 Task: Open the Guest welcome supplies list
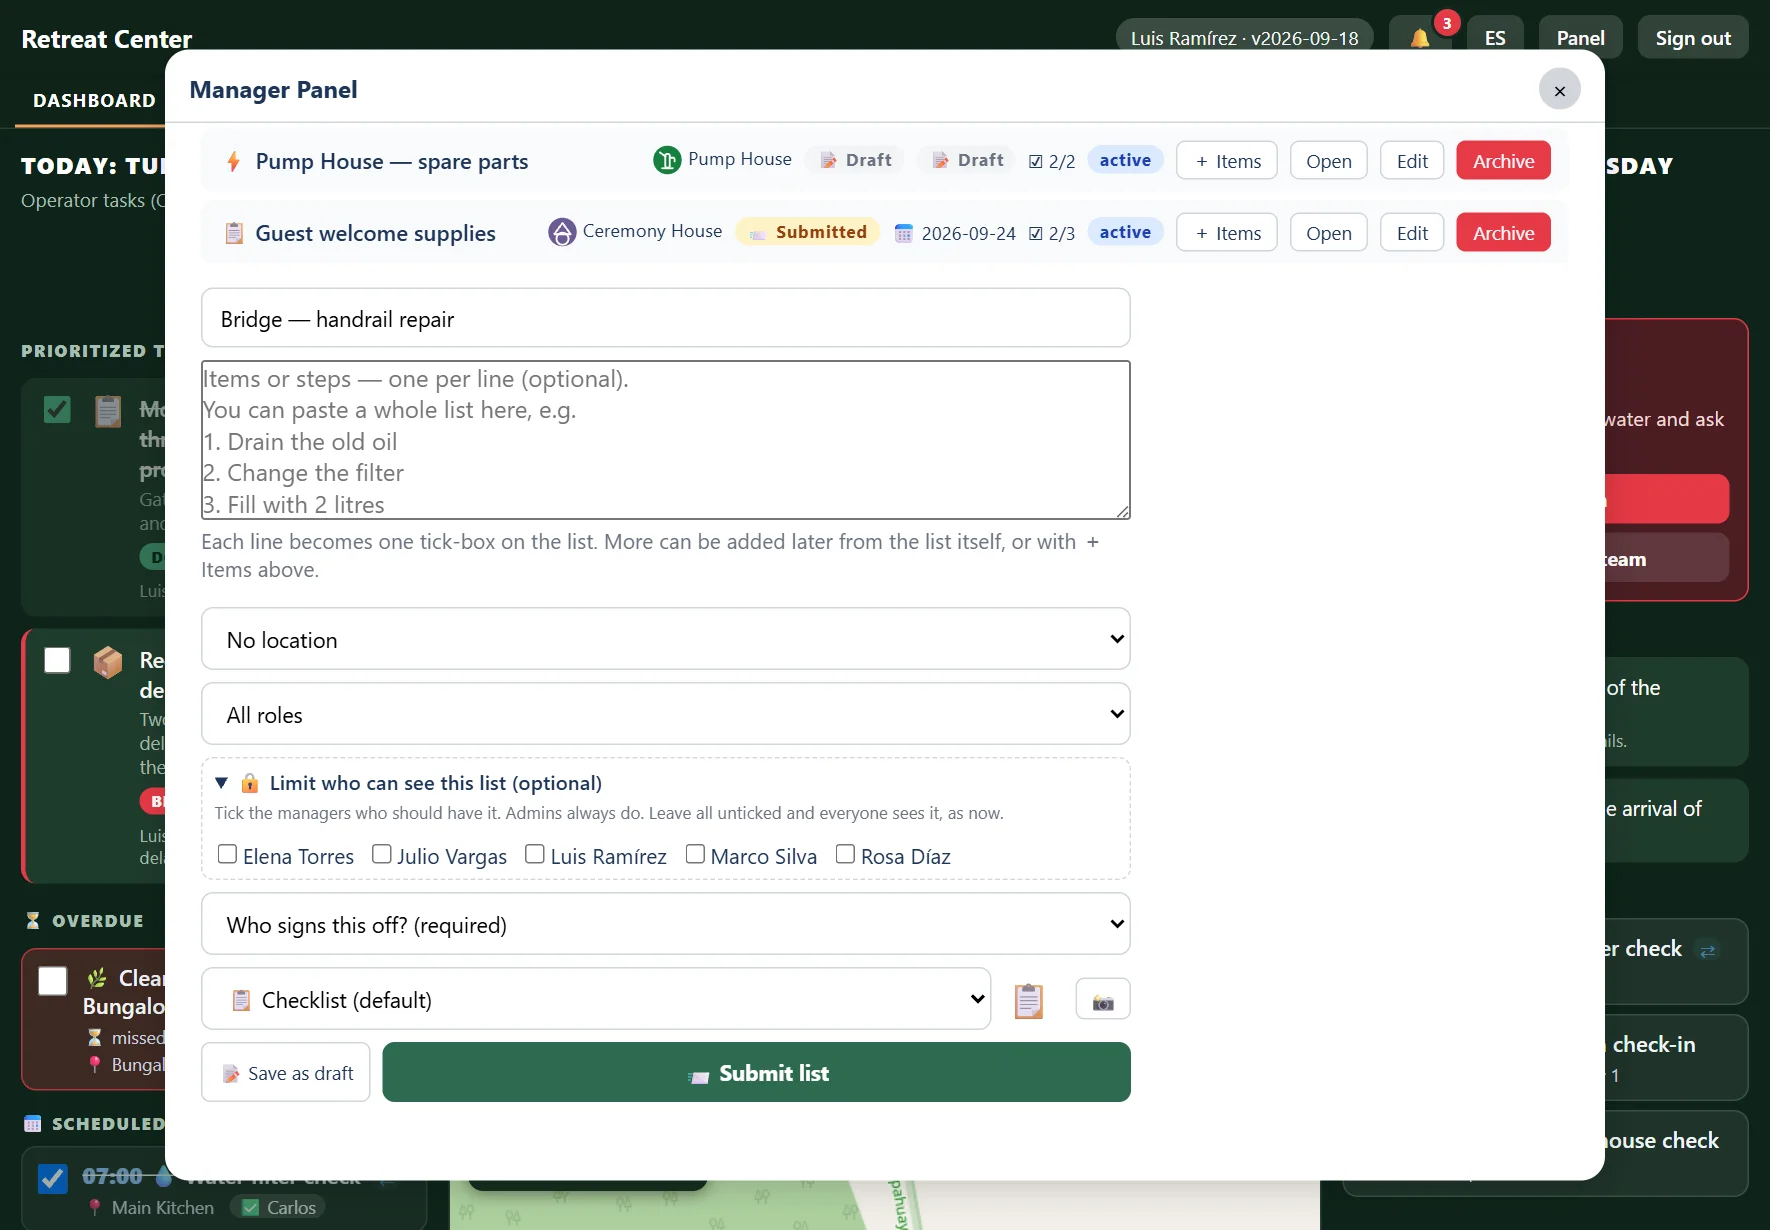tap(1328, 233)
